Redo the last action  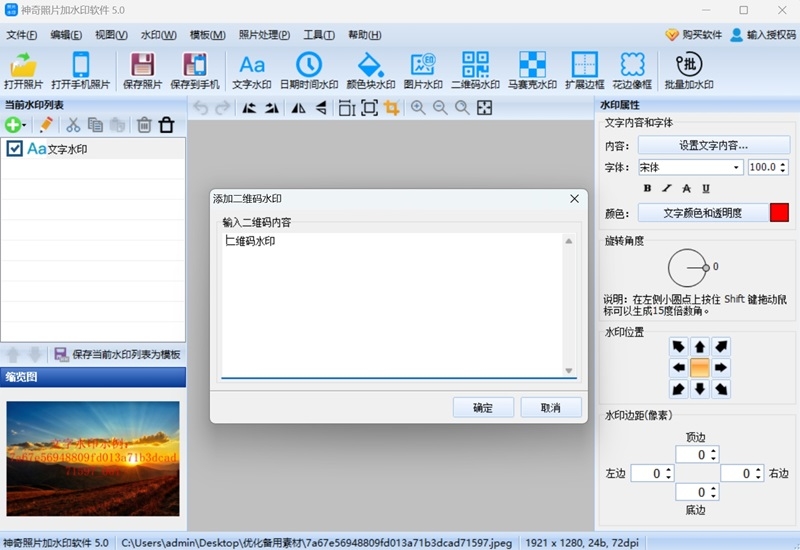point(222,108)
